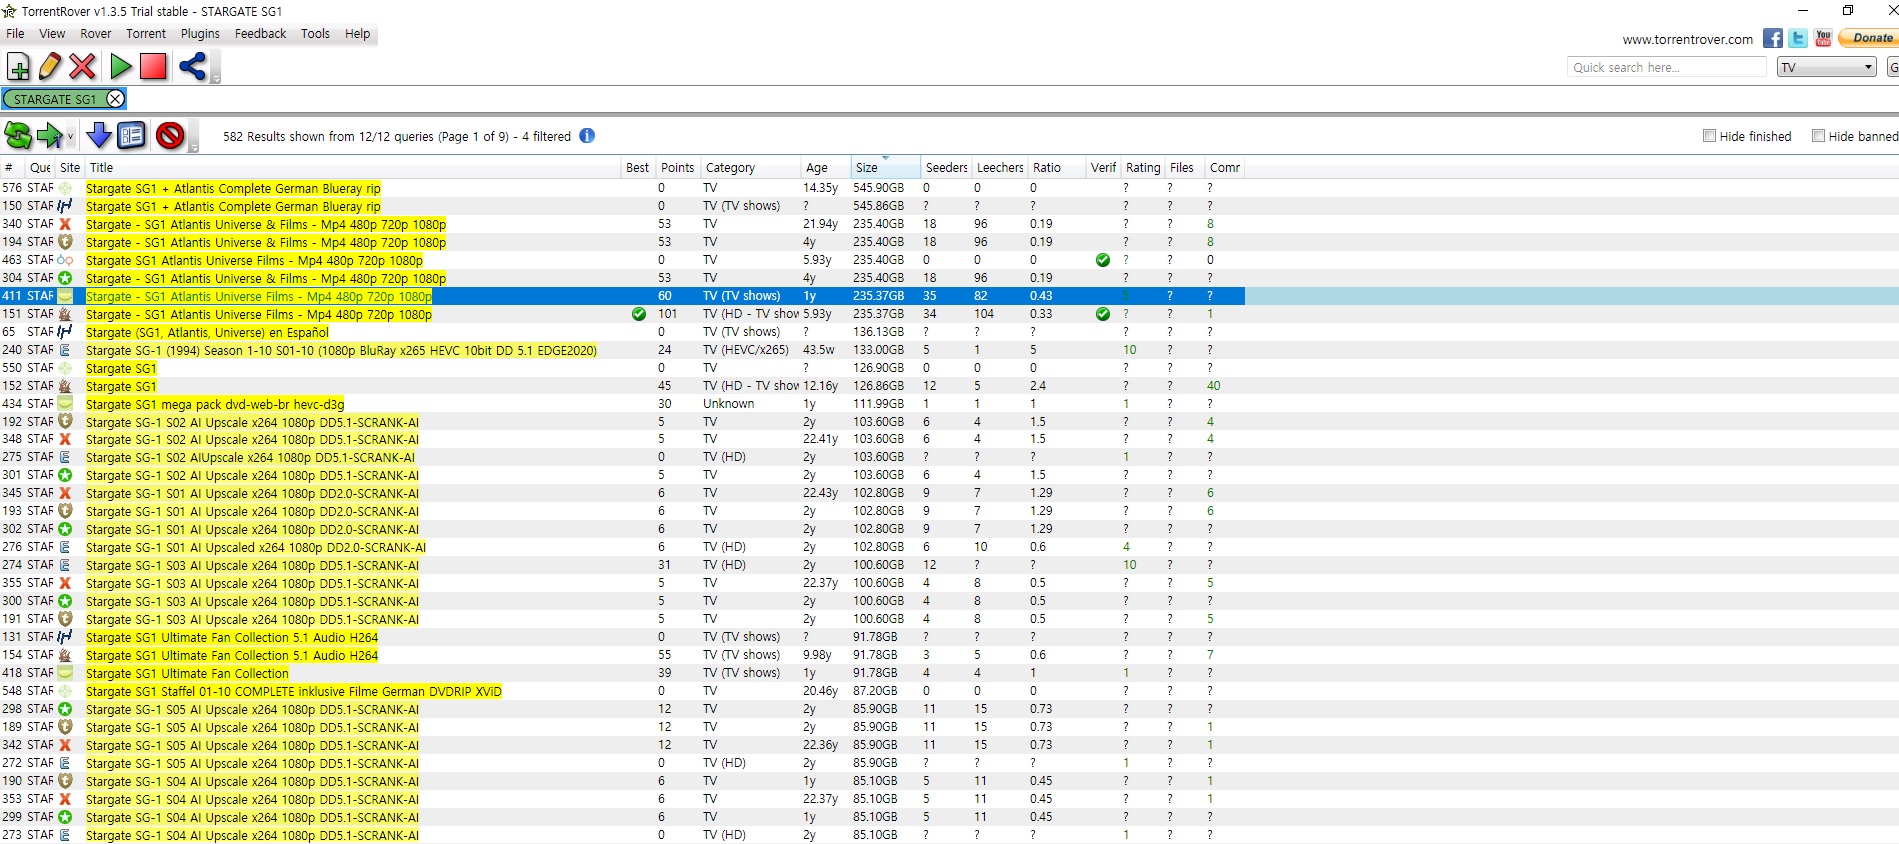Viewport: 1899px width, 844px height.
Task: Open the www.torrentrover.com link
Action: tap(1687, 40)
